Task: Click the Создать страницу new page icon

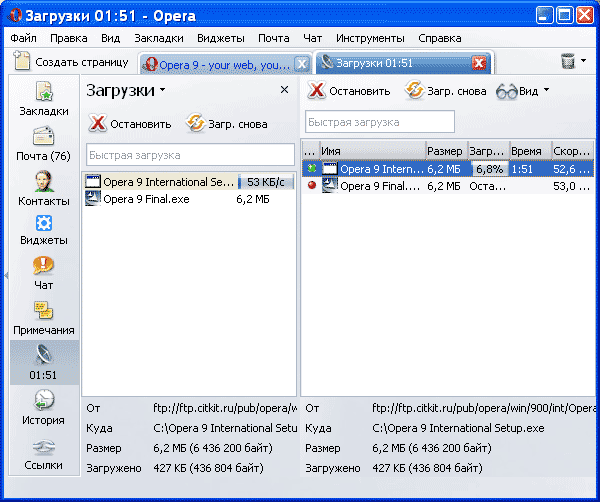Action: point(22,61)
